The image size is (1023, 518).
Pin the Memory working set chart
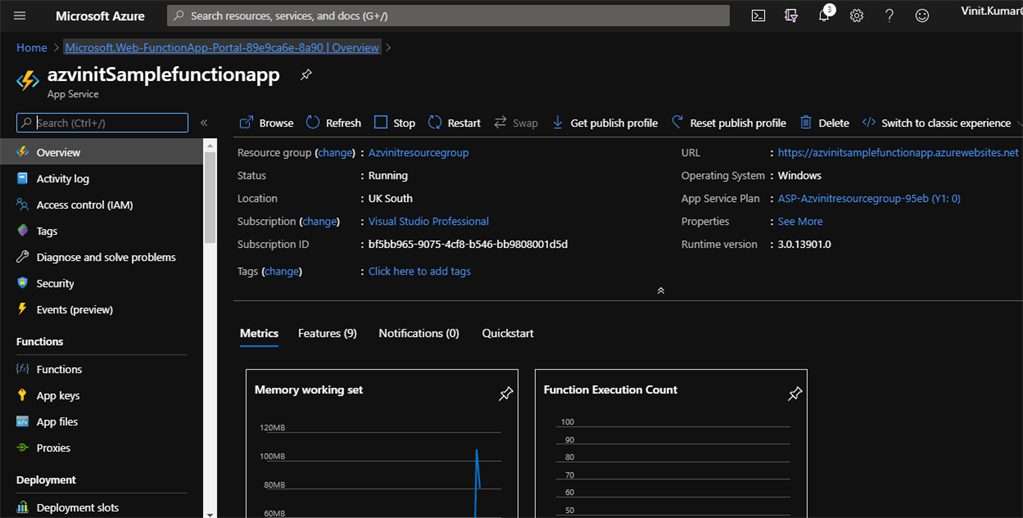click(506, 393)
